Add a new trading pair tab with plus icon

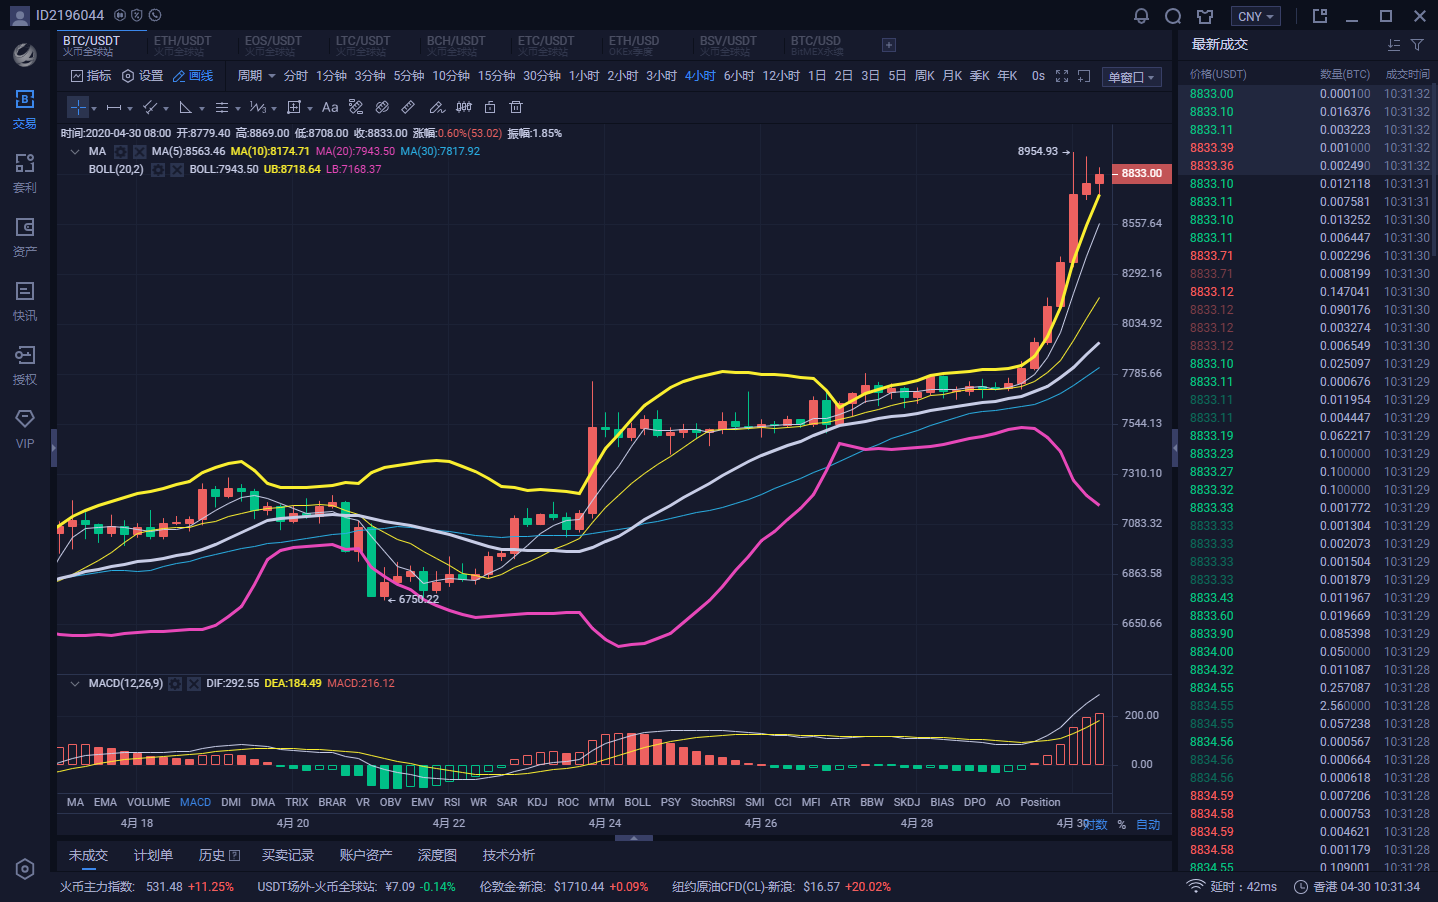coord(889,45)
